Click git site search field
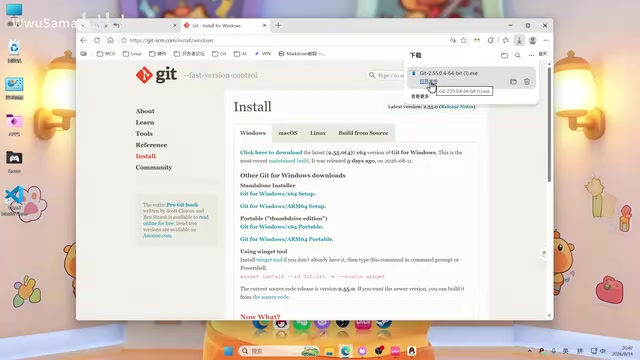Image resolution: width=640 pixels, height=360 pixels. [386, 75]
